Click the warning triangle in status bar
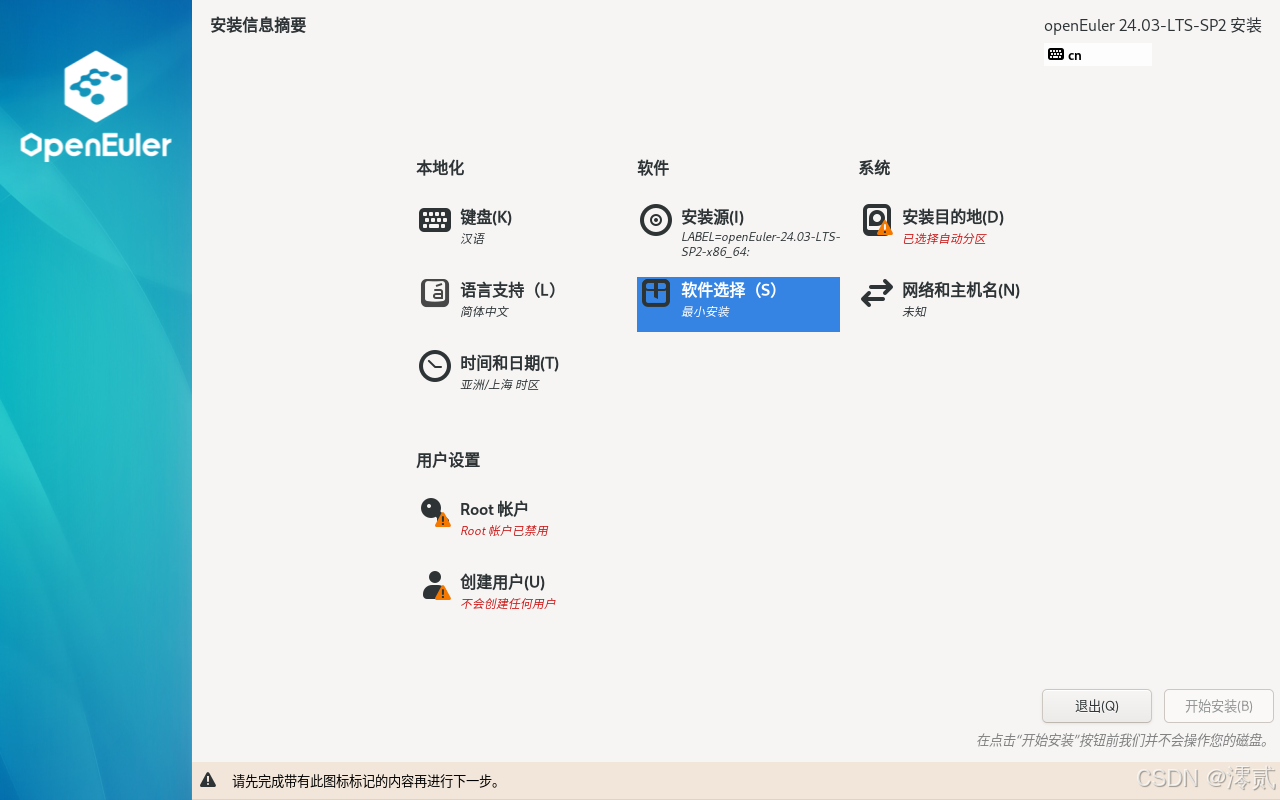Image resolution: width=1280 pixels, height=800 pixels. [209, 780]
